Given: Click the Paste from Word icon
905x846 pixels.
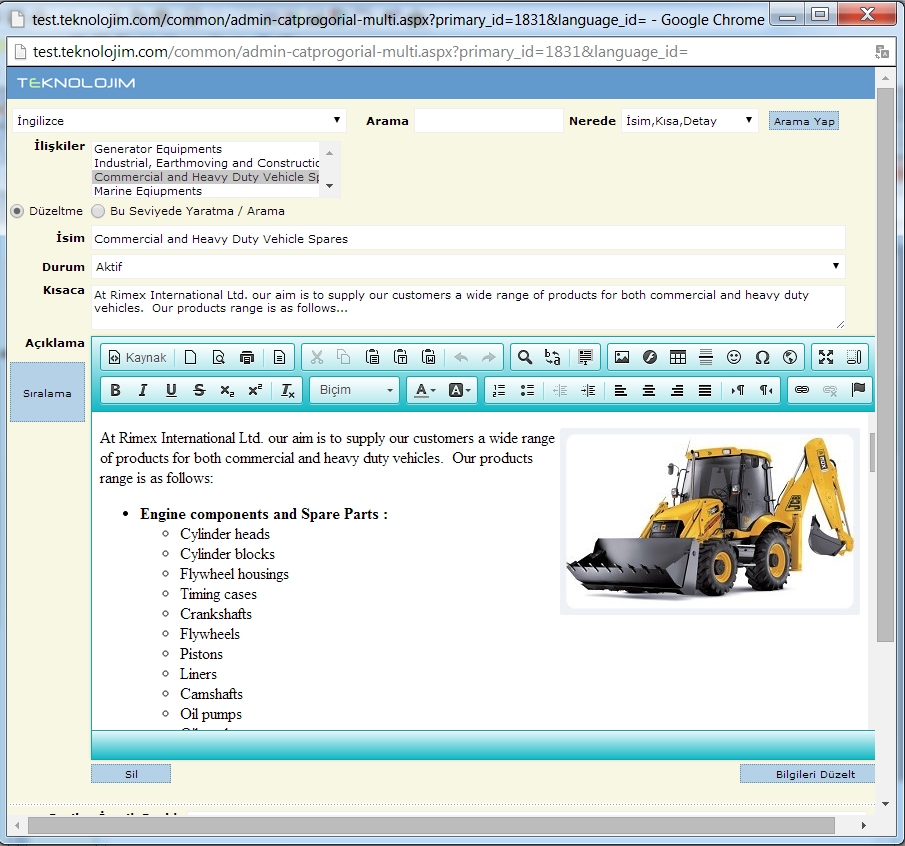Looking at the screenshot, I should (x=429, y=357).
